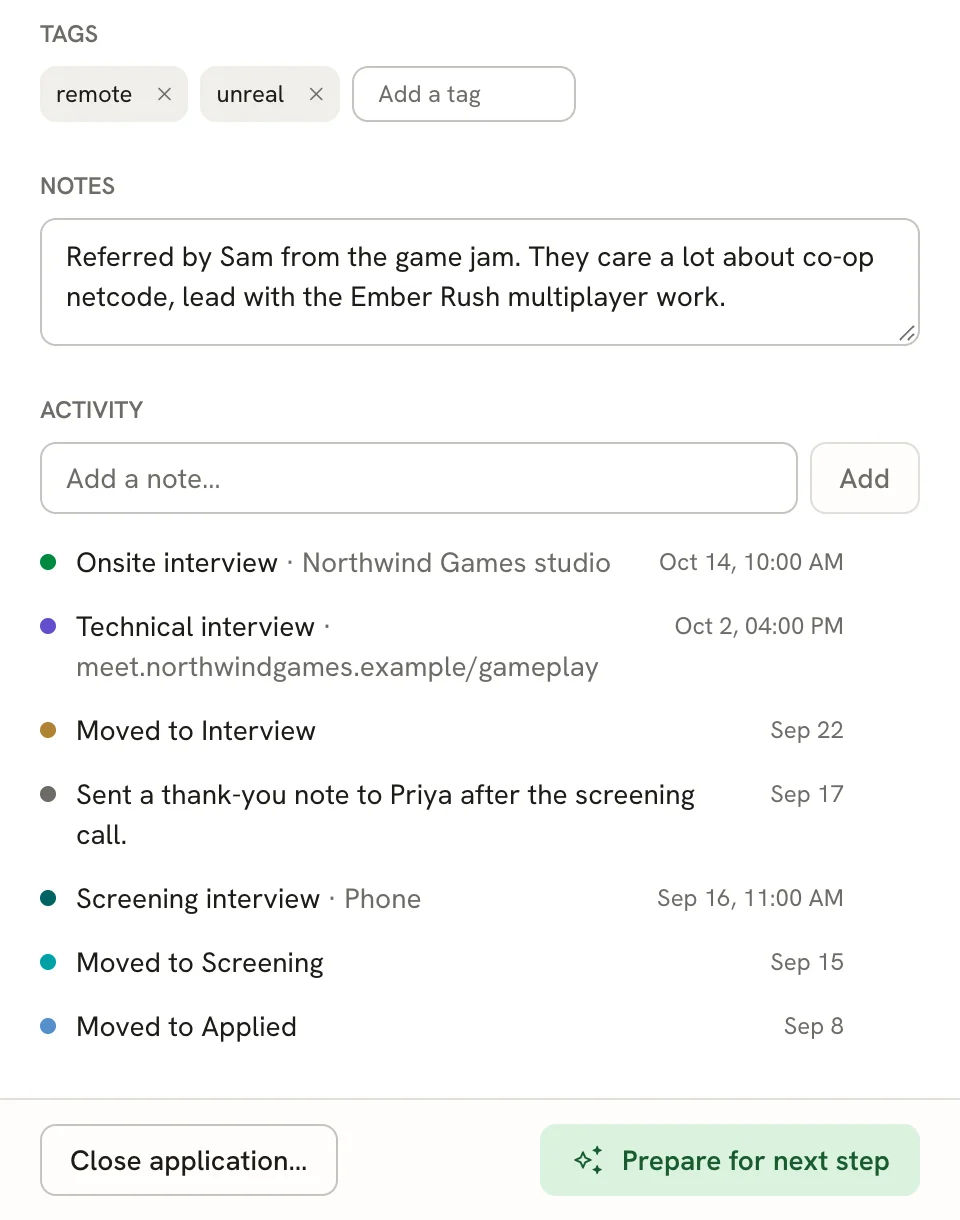Click the Sep 22 date
The width and height of the screenshot is (960, 1220).
[x=807, y=730]
